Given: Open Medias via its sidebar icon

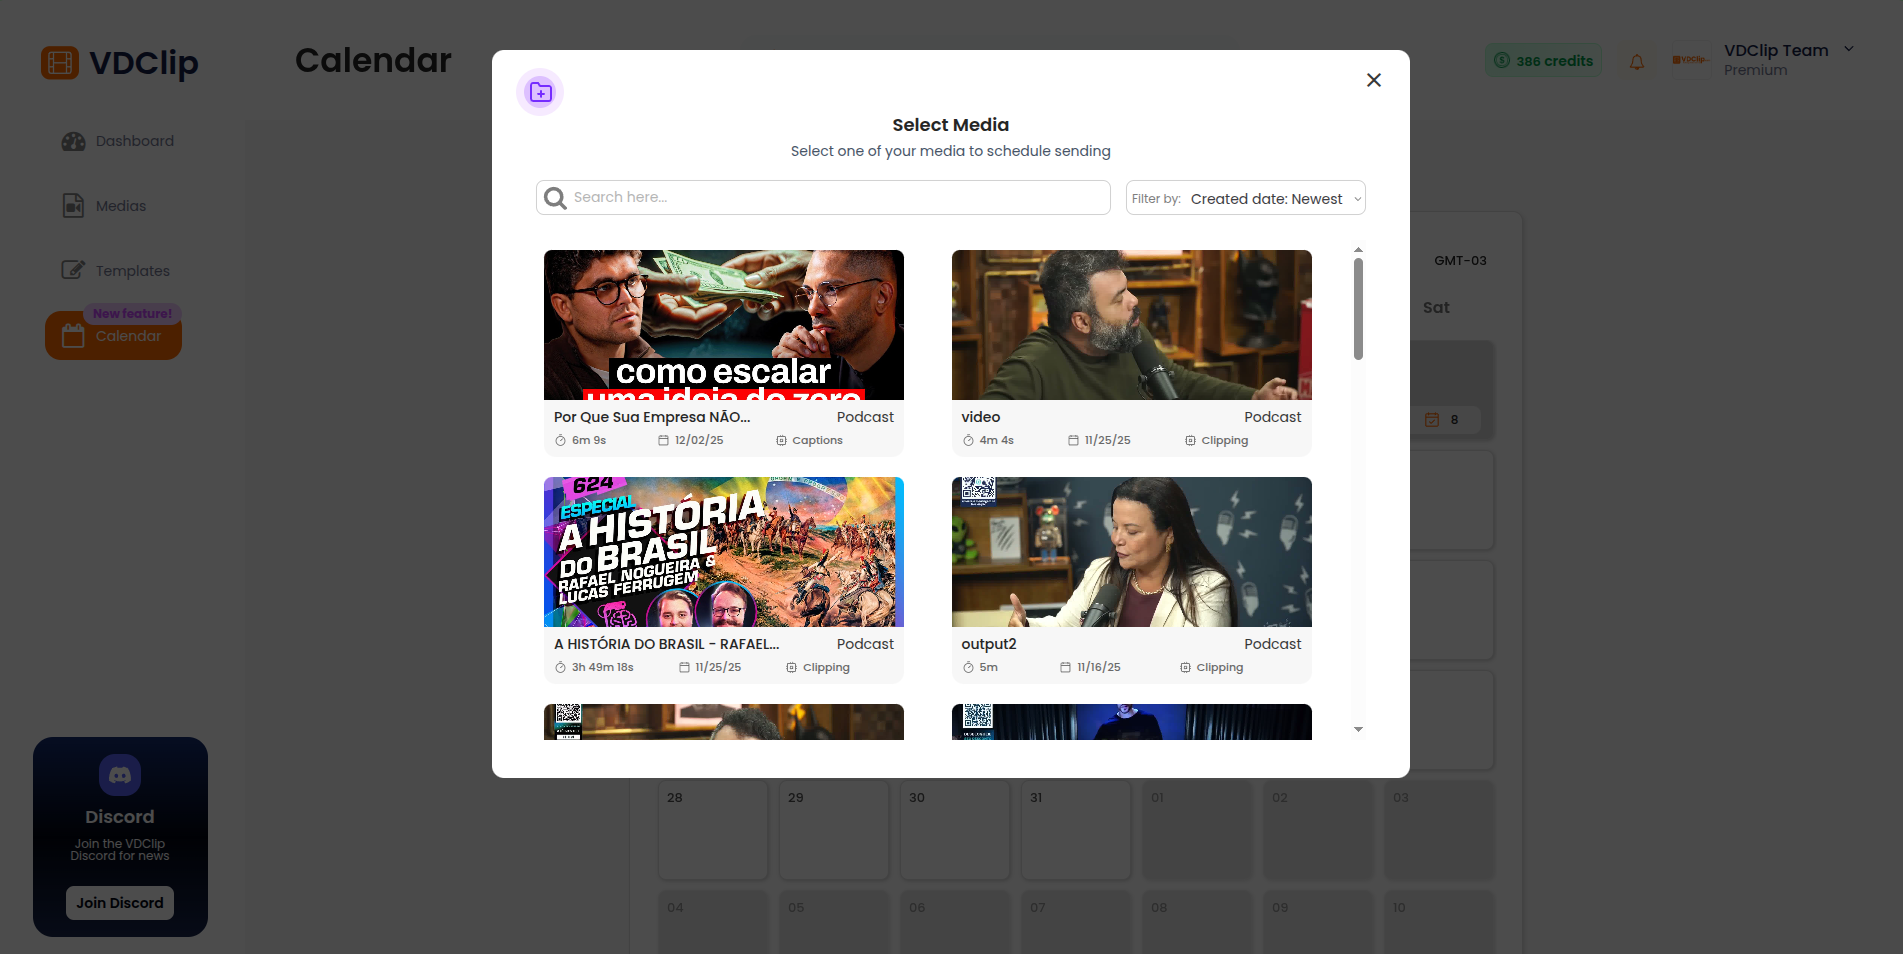Looking at the screenshot, I should (72, 205).
